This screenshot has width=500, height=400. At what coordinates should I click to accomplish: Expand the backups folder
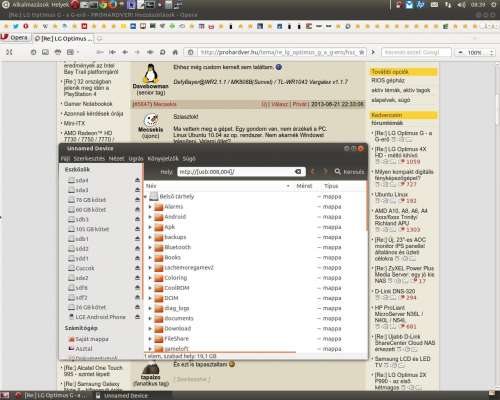[x=150, y=237]
